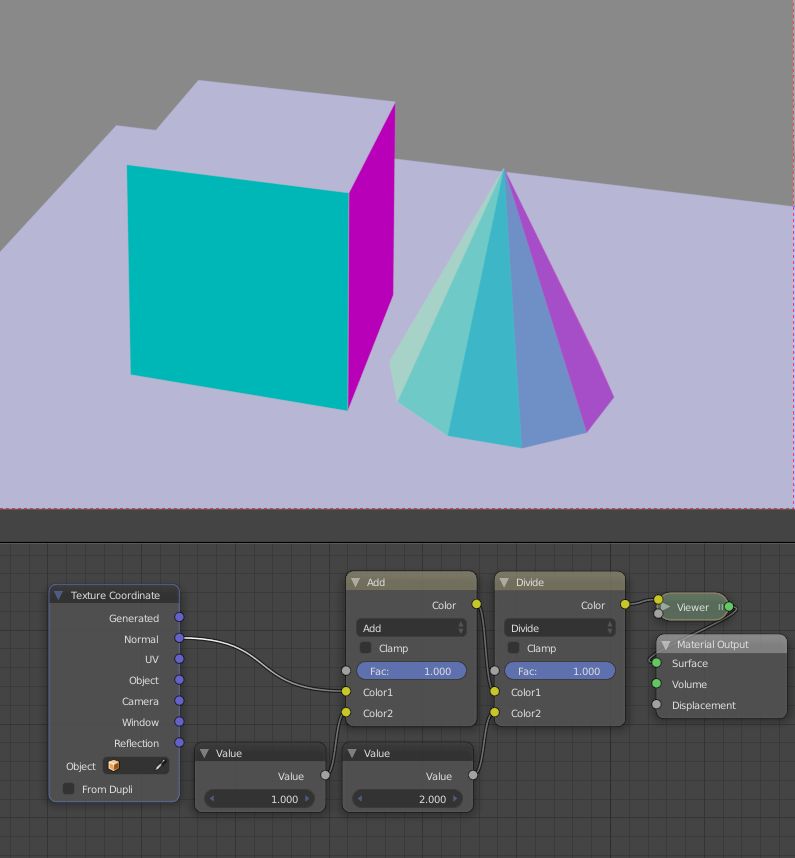The image size is (795, 858).
Task: Click the Normal output socket
Action: pyautogui.click(x=179, y=638)
